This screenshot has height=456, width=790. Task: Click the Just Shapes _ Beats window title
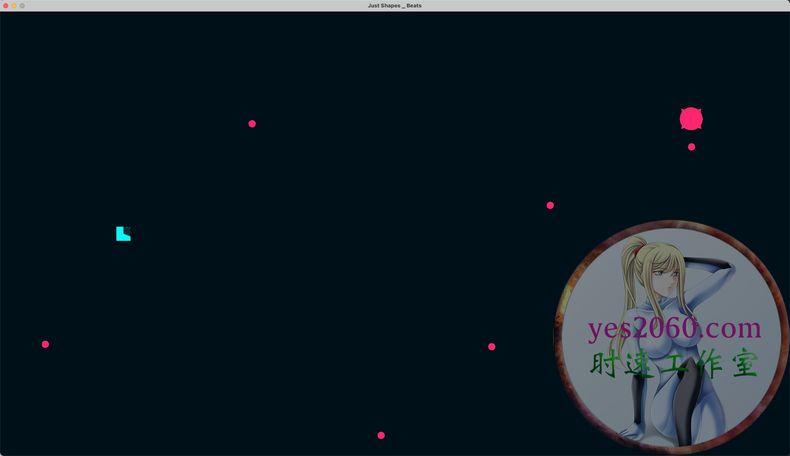coord(394,6)
